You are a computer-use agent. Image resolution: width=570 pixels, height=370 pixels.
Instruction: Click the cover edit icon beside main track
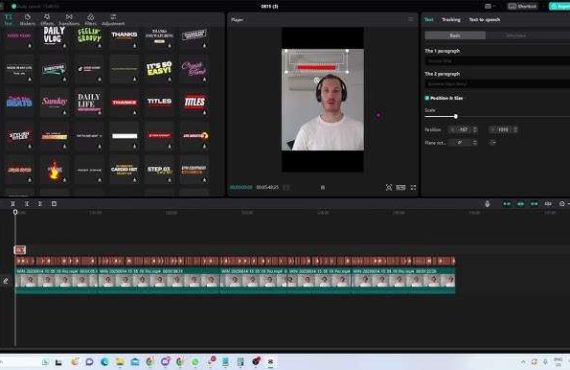tap(6, 281)
